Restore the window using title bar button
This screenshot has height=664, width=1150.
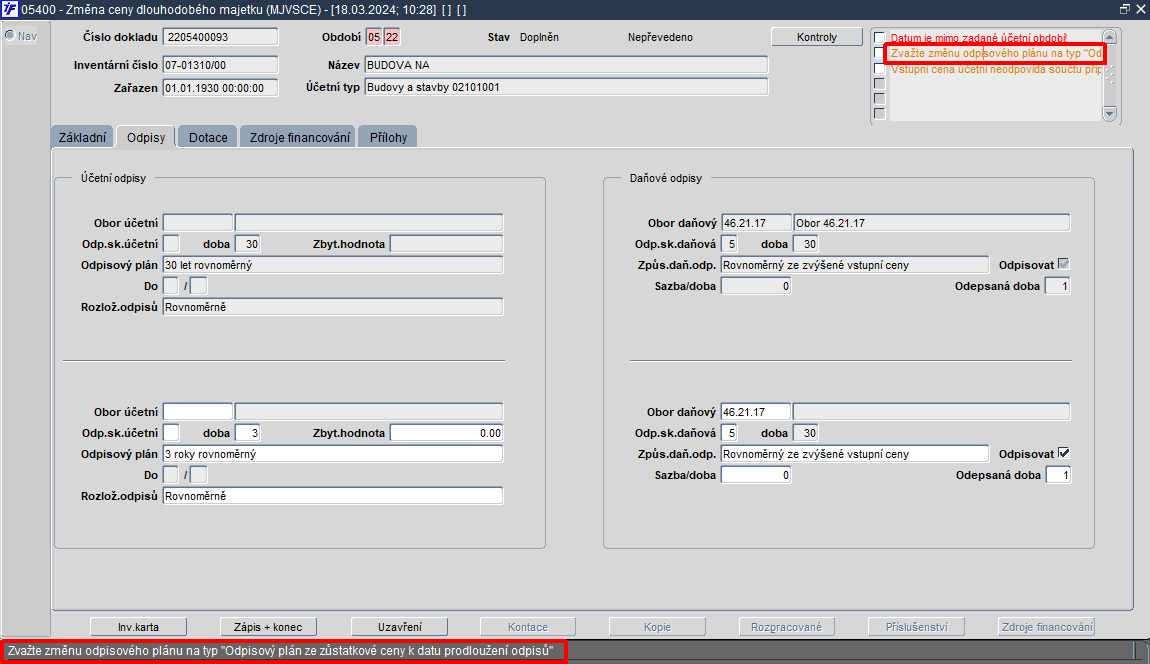tap(1124, 9)
